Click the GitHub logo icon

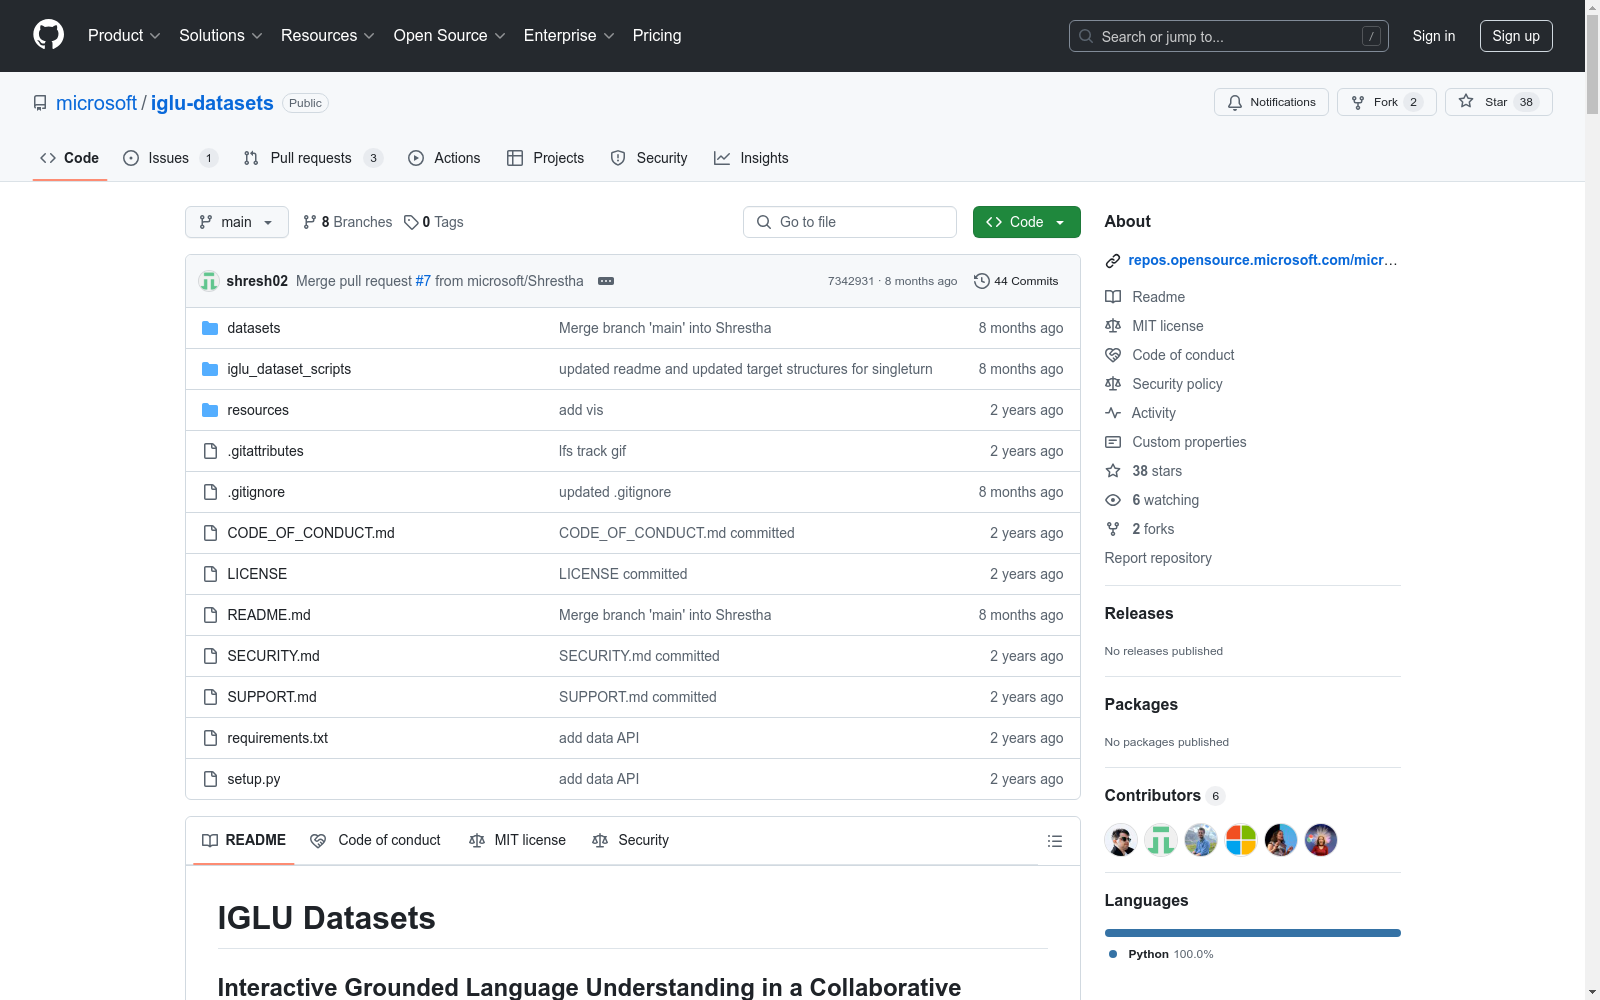click(48, 35)
